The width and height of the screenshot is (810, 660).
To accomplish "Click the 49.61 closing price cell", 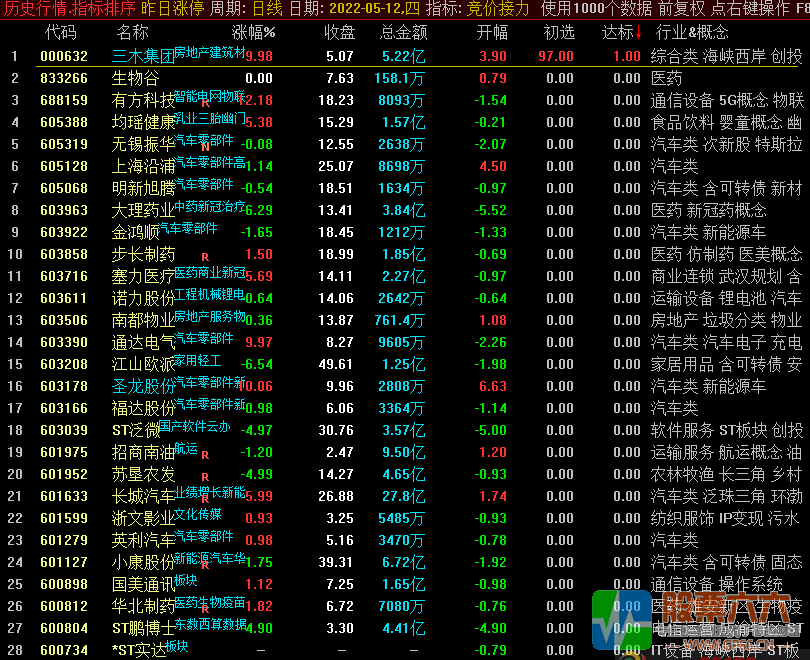I will [336, 364].
